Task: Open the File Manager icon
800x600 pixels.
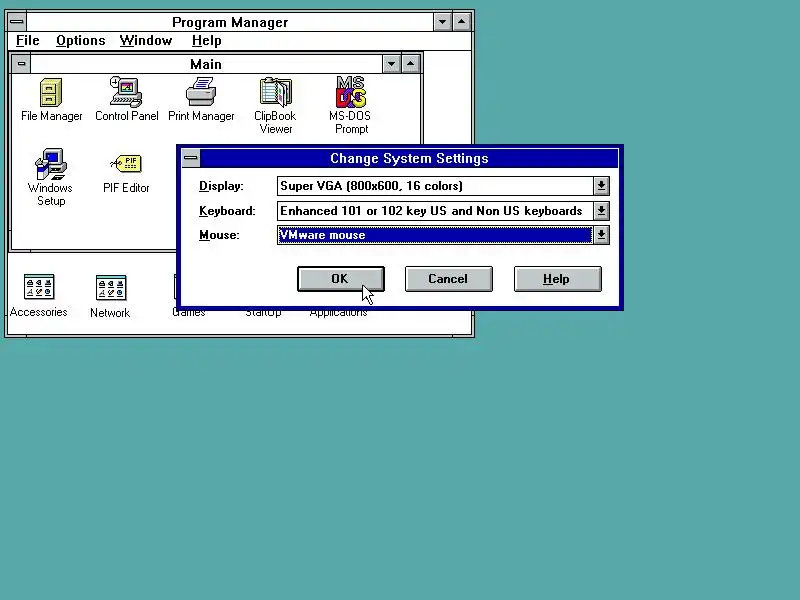Action: tap(51, 92)
